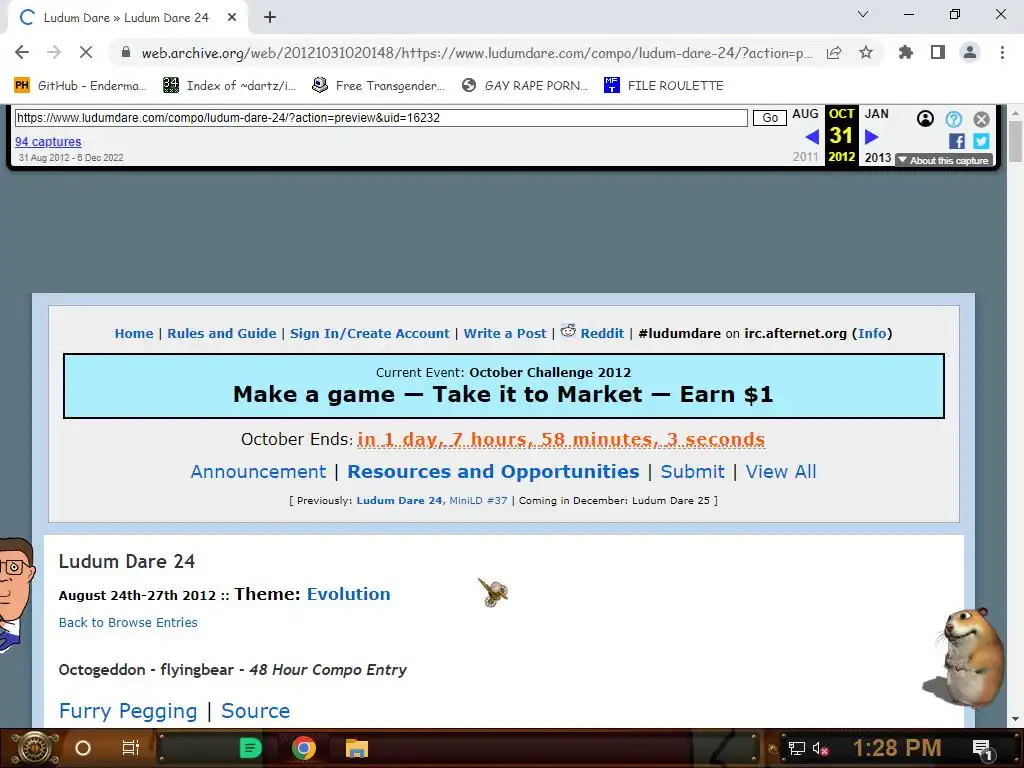Click Back to Browse Entries link
Viewport: 1024px width, 768px height.
(128, 623)
